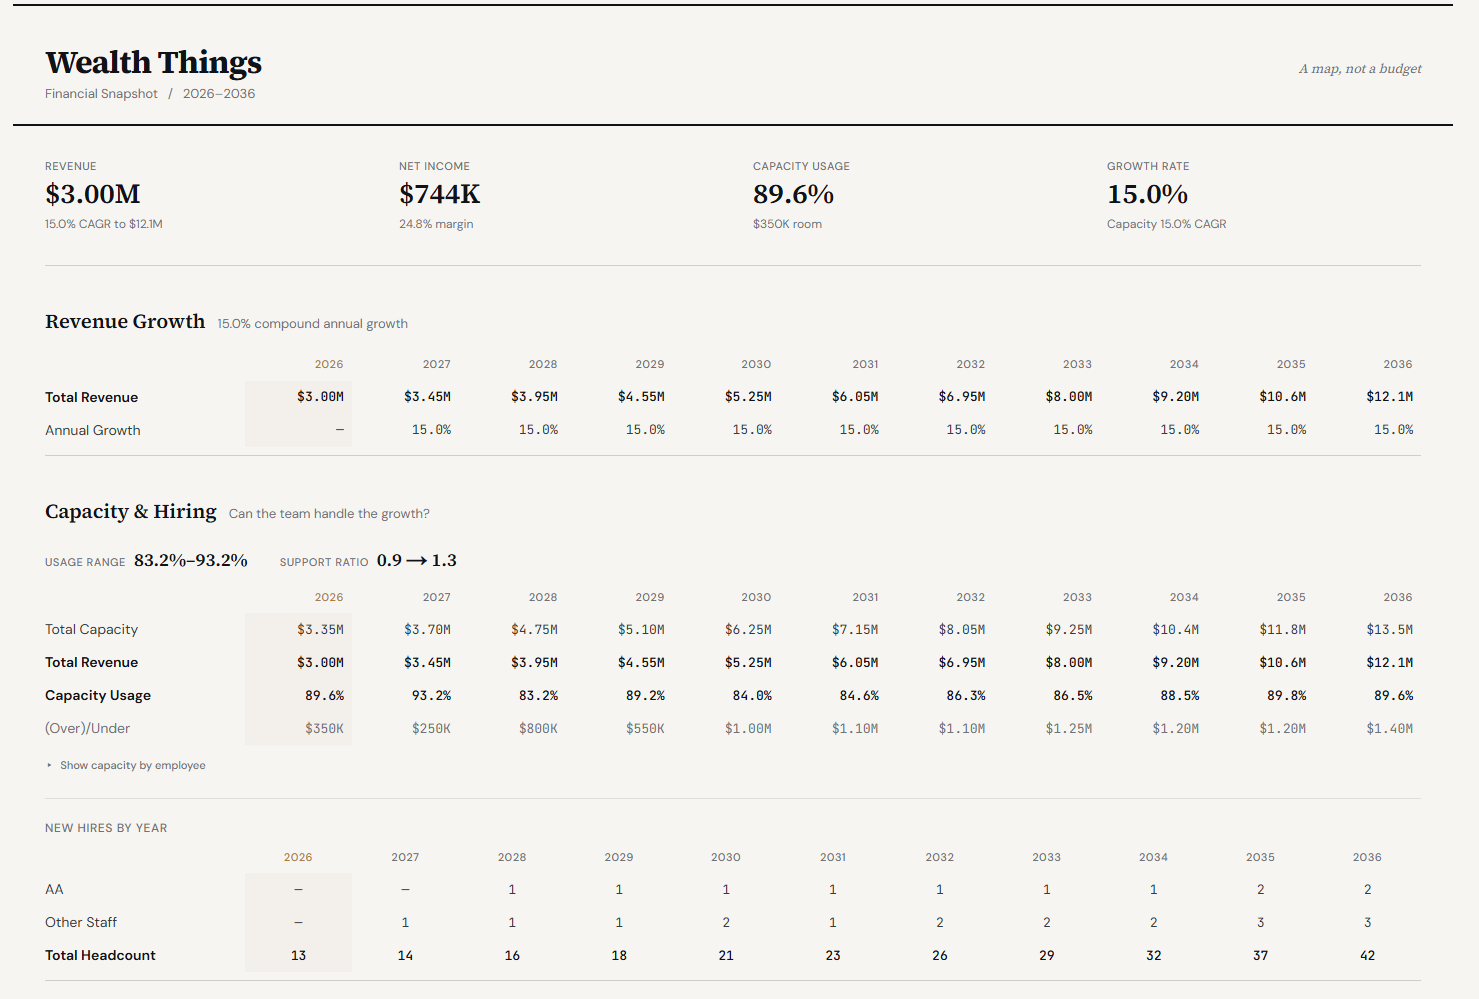Click 2036 total revenue value $12.1M in Revenue Growth

(1390, 397)
